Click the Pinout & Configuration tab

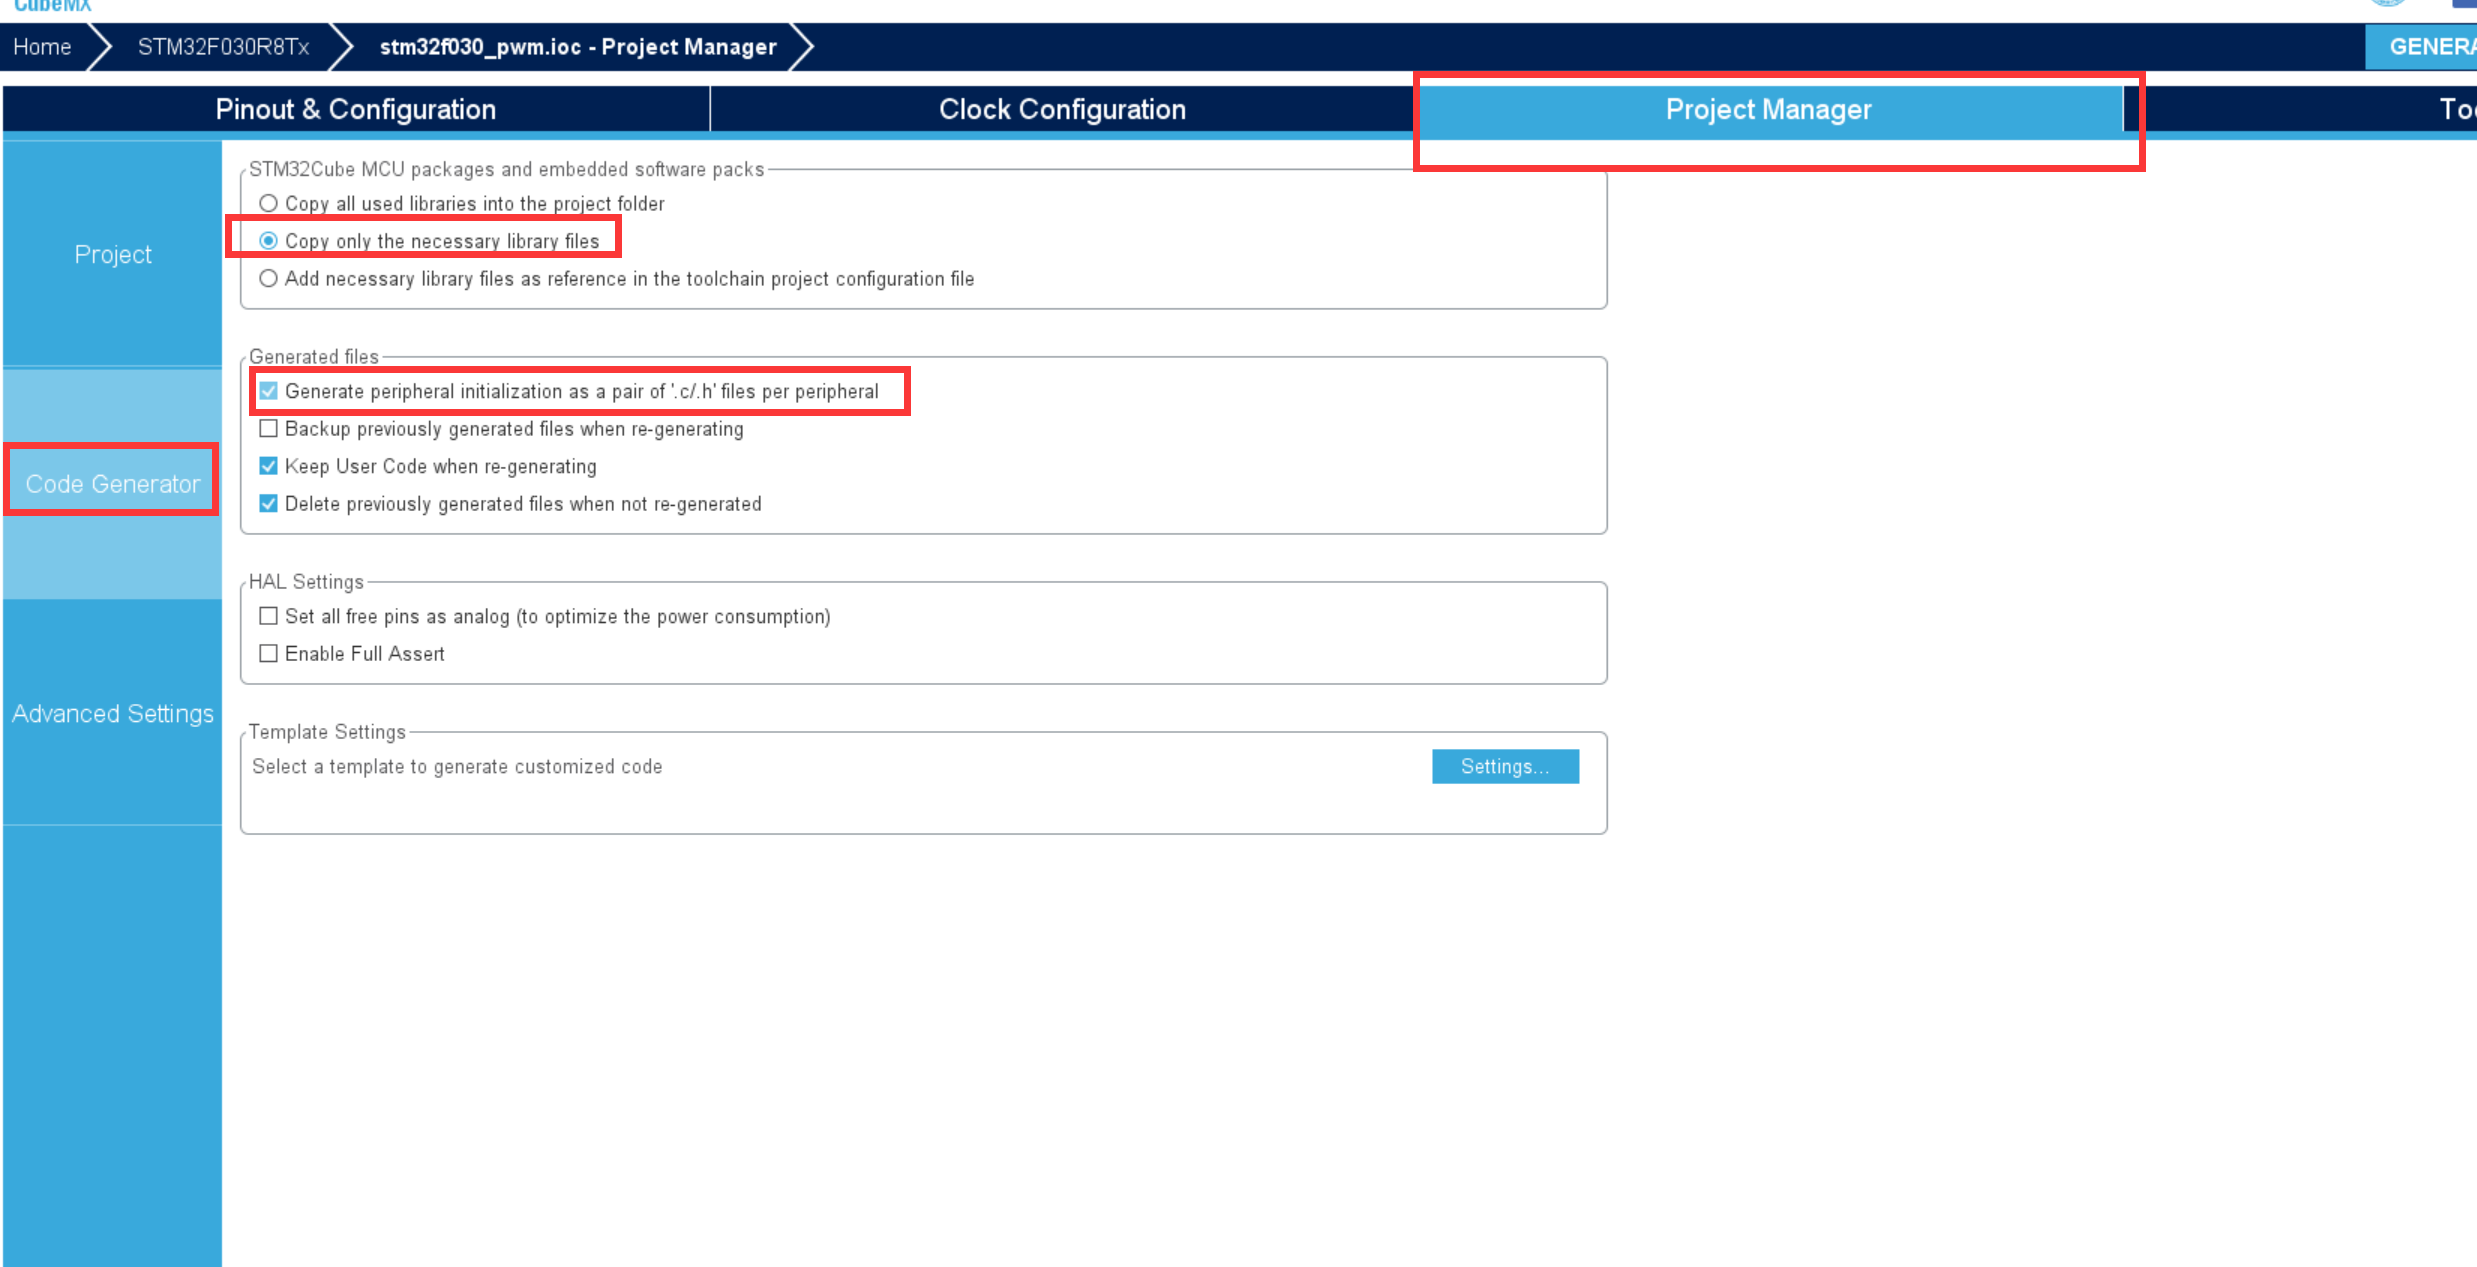tap(355, 108)
